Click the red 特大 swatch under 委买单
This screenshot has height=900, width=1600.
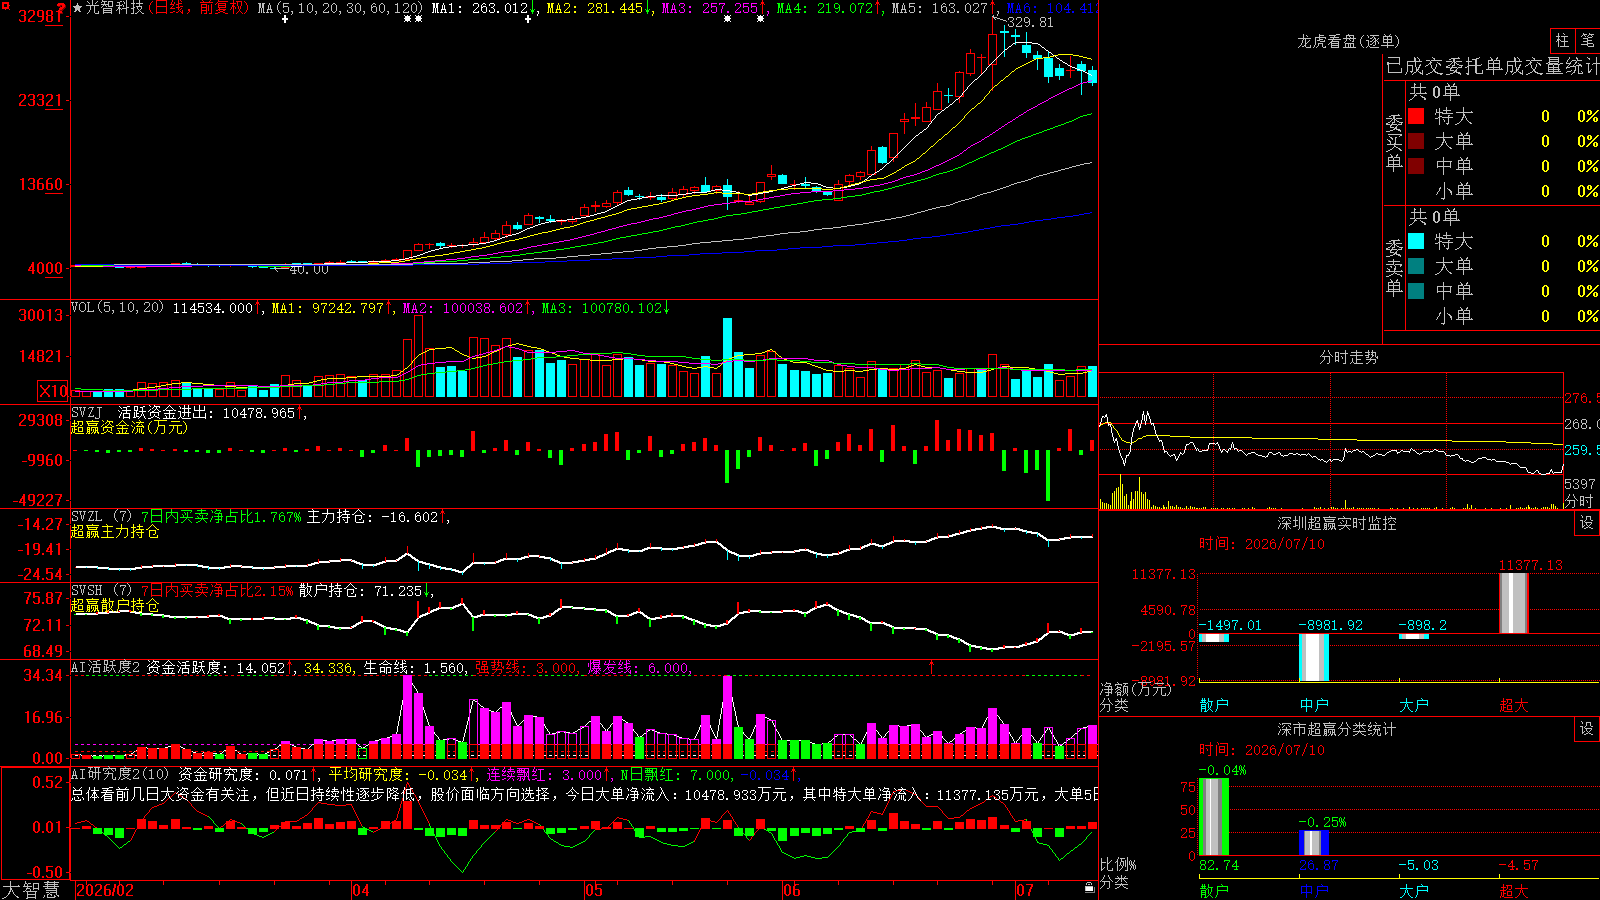pyautogui.click(x=1416, y=116)
